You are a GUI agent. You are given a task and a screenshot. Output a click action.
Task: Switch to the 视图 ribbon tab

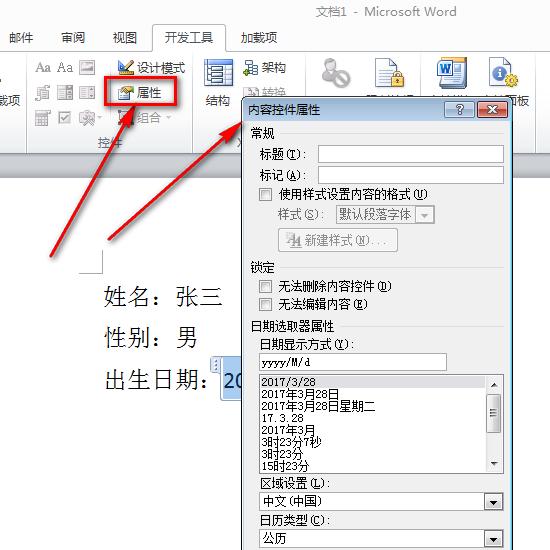[x=124, y=37]
